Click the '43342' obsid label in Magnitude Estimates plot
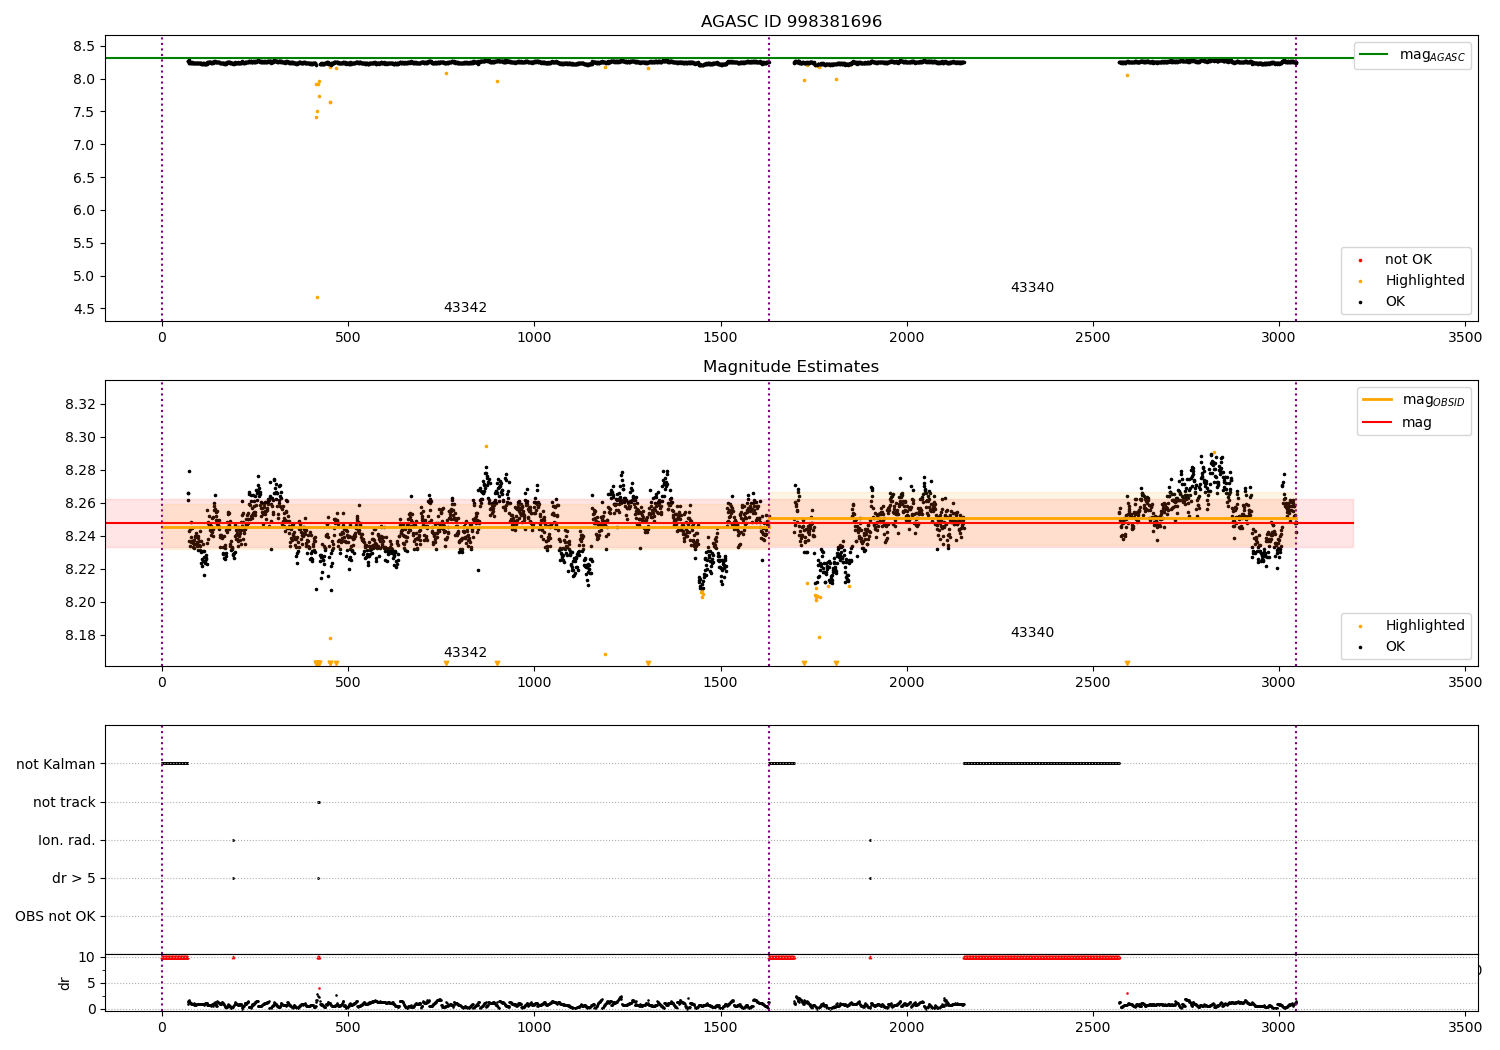Screen dimensions: 1500x1050 [x=465, y=653]
